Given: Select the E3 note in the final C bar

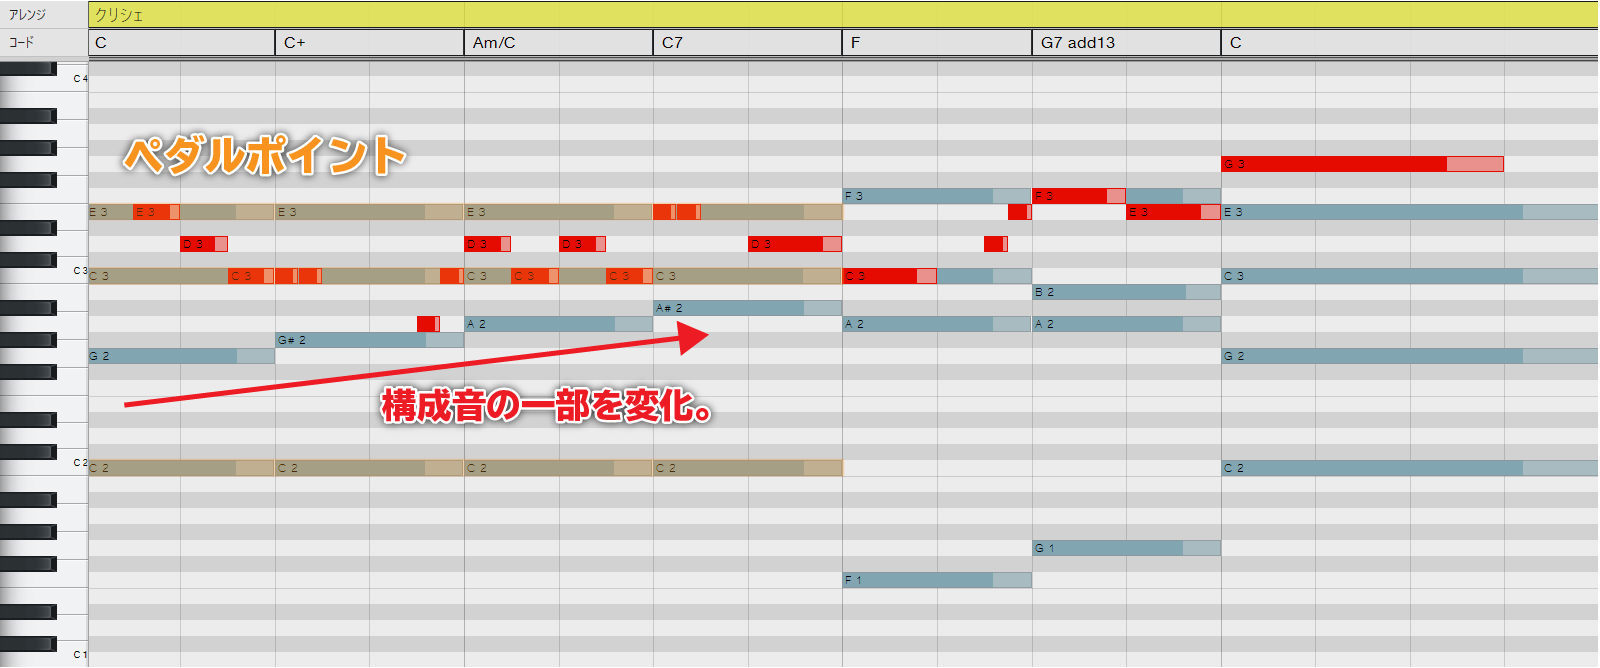Looking at the screenshot, I should [x=1410, y=212].
